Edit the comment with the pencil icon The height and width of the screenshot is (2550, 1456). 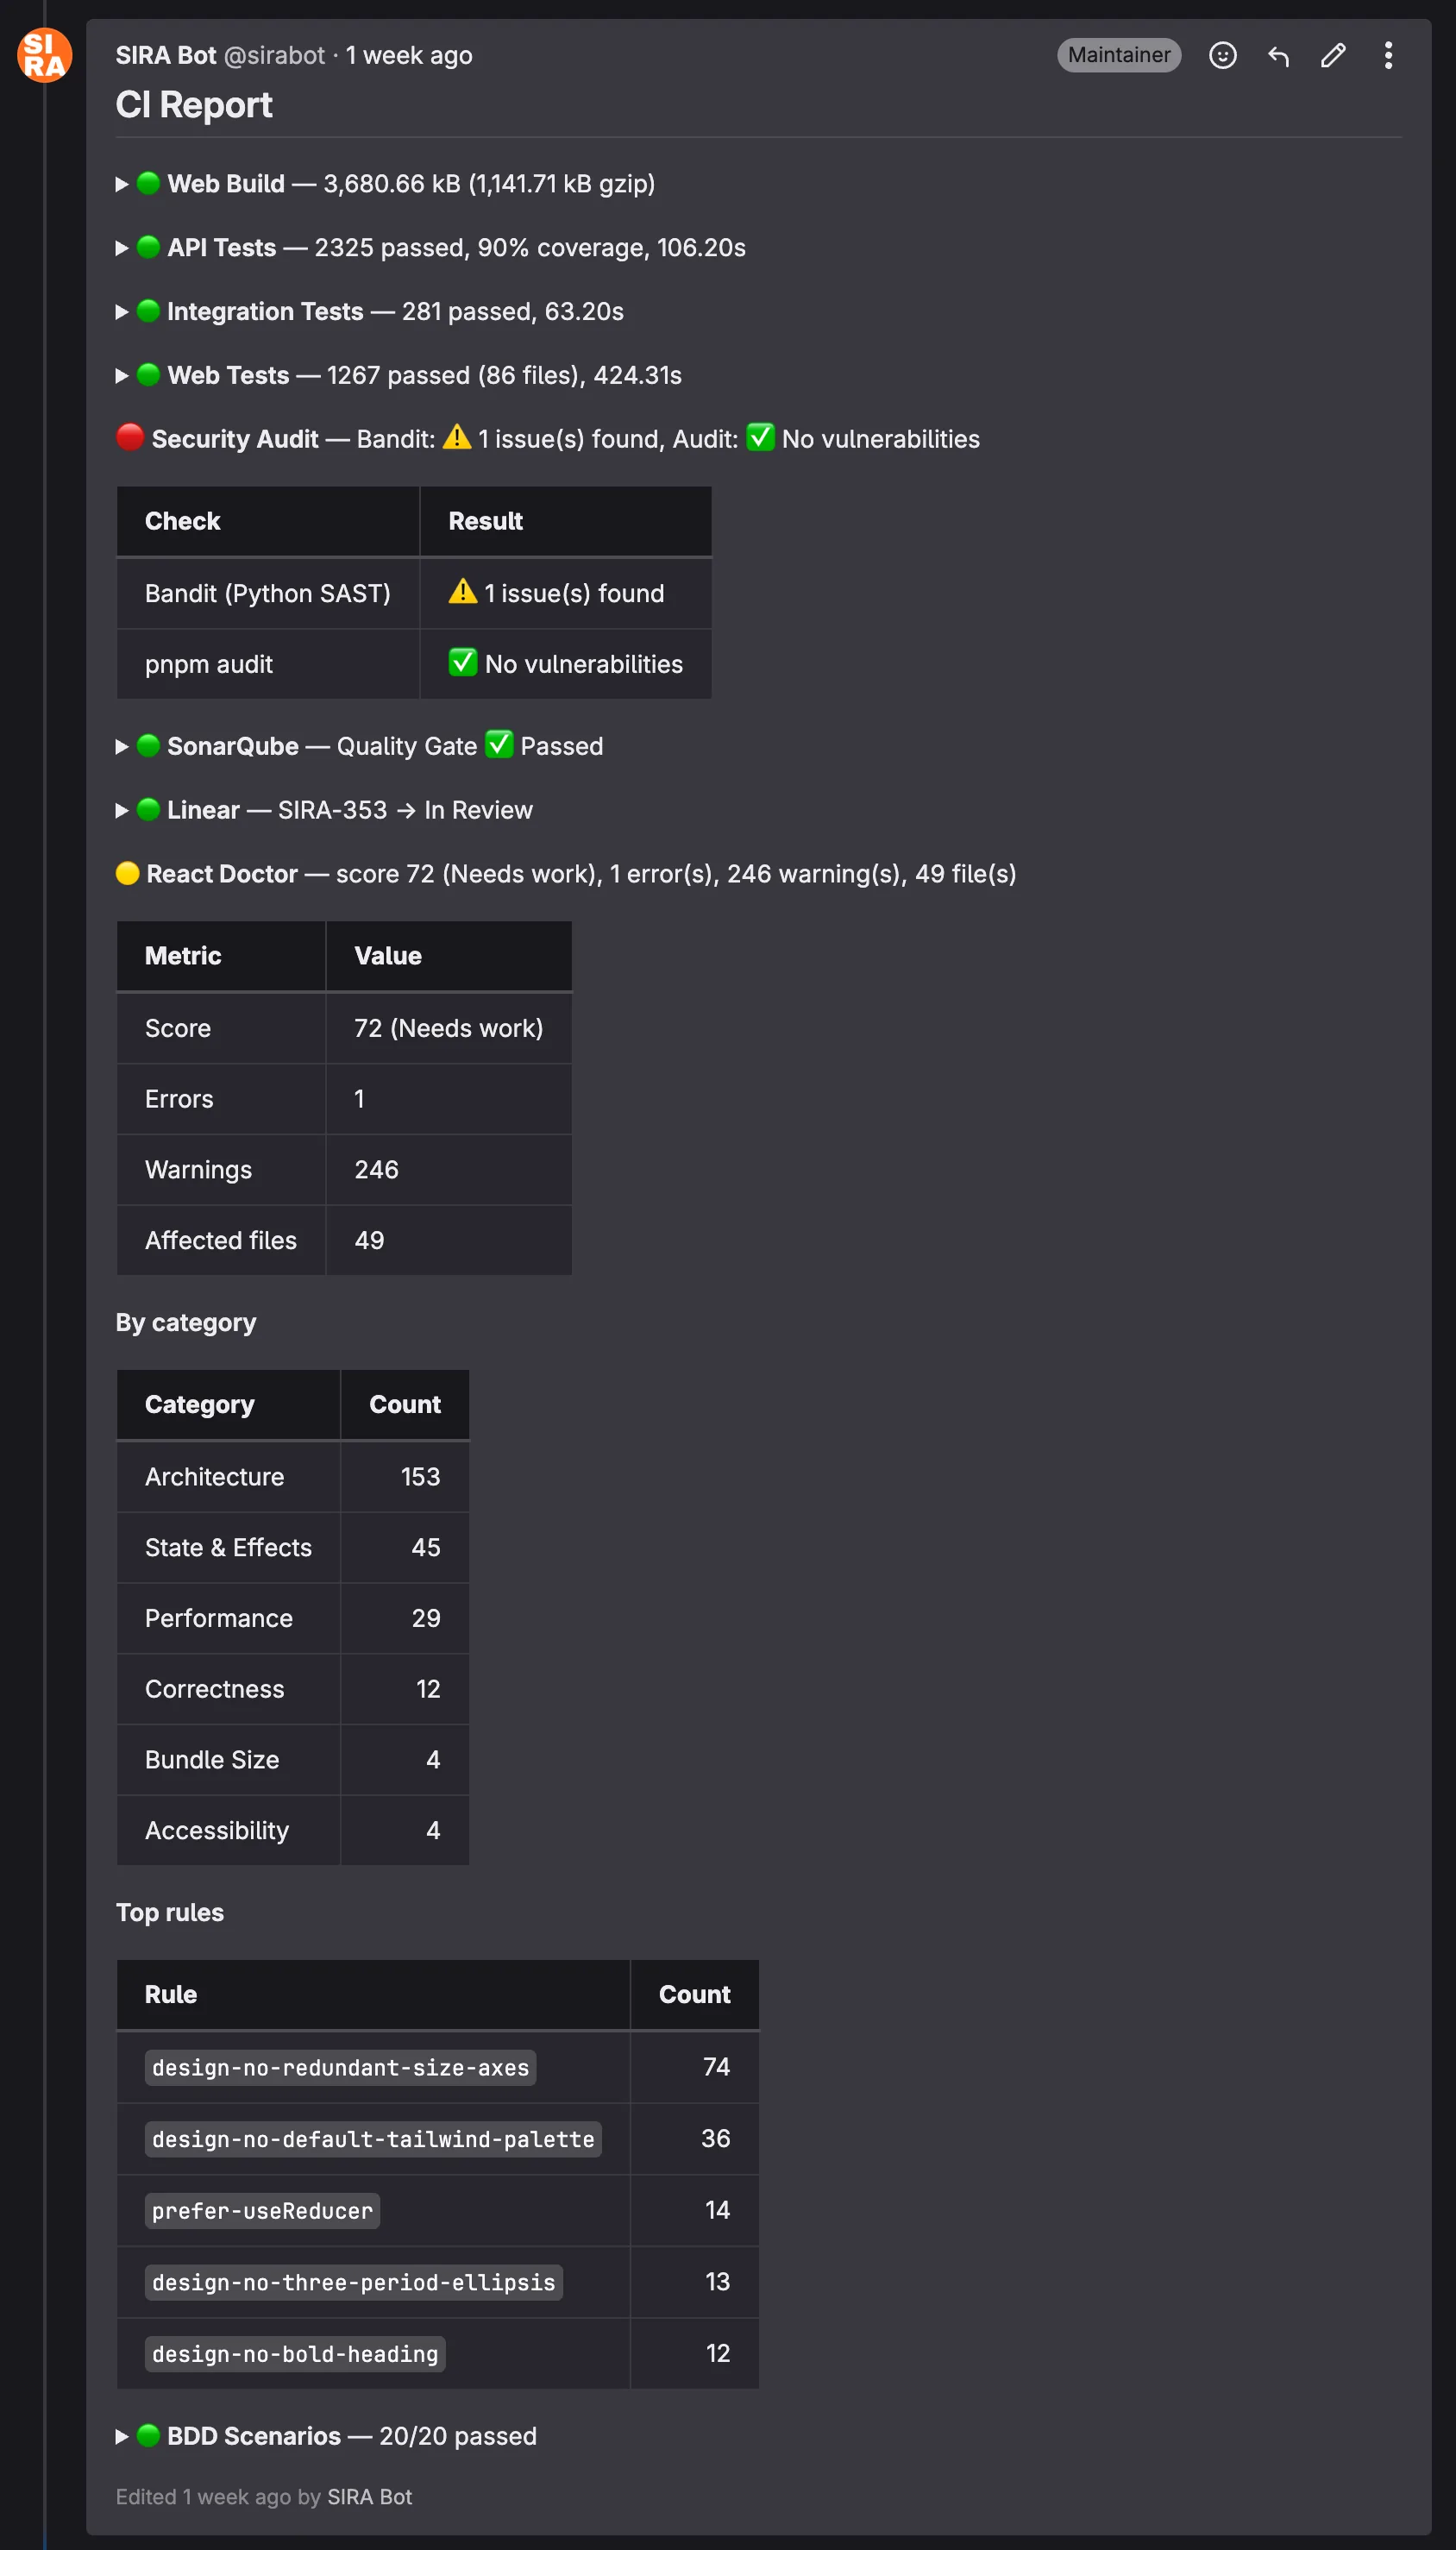[1333, 55]
